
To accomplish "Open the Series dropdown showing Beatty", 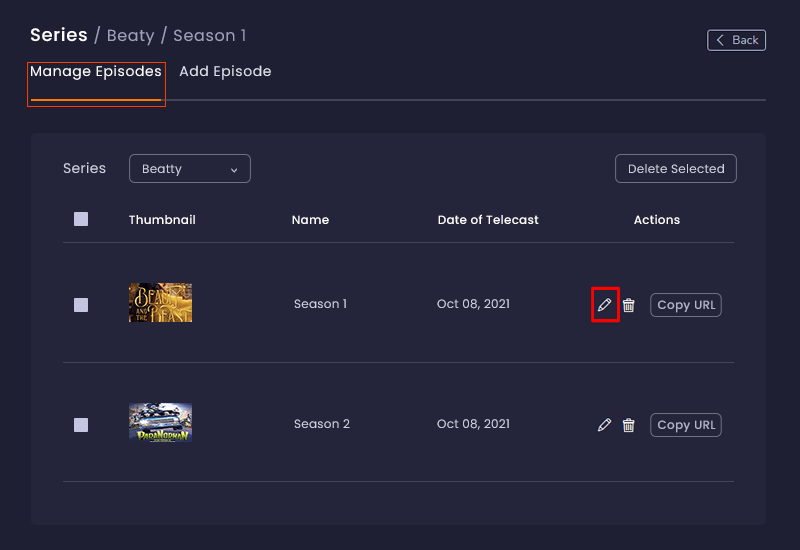I will (x=189, y=169).
